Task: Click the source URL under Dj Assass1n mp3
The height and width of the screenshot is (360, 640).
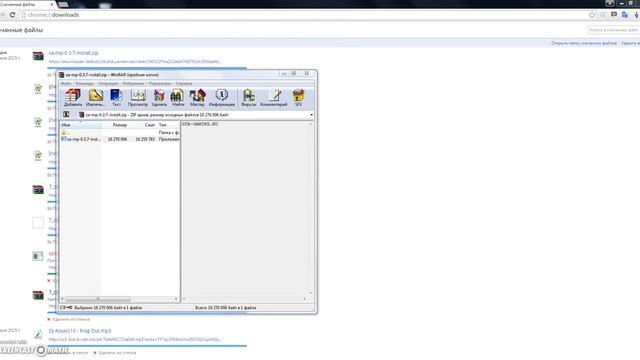Action: pyautogui.click(x=135, y=339)
